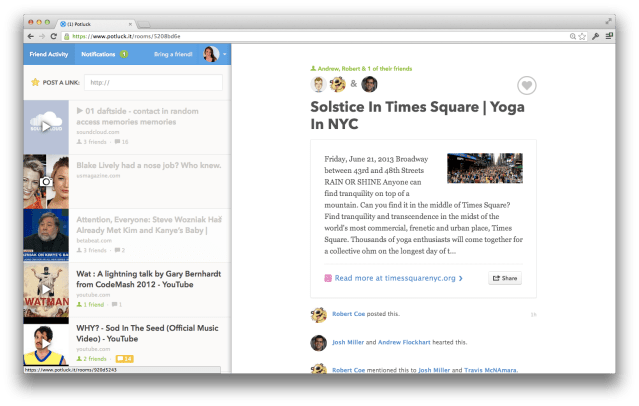Image resolution: width=639 pixels, height=406 pixels.
Task: Click the star icon beside POST A LINK
Action: pyautogui.click(x=35, y=82)
